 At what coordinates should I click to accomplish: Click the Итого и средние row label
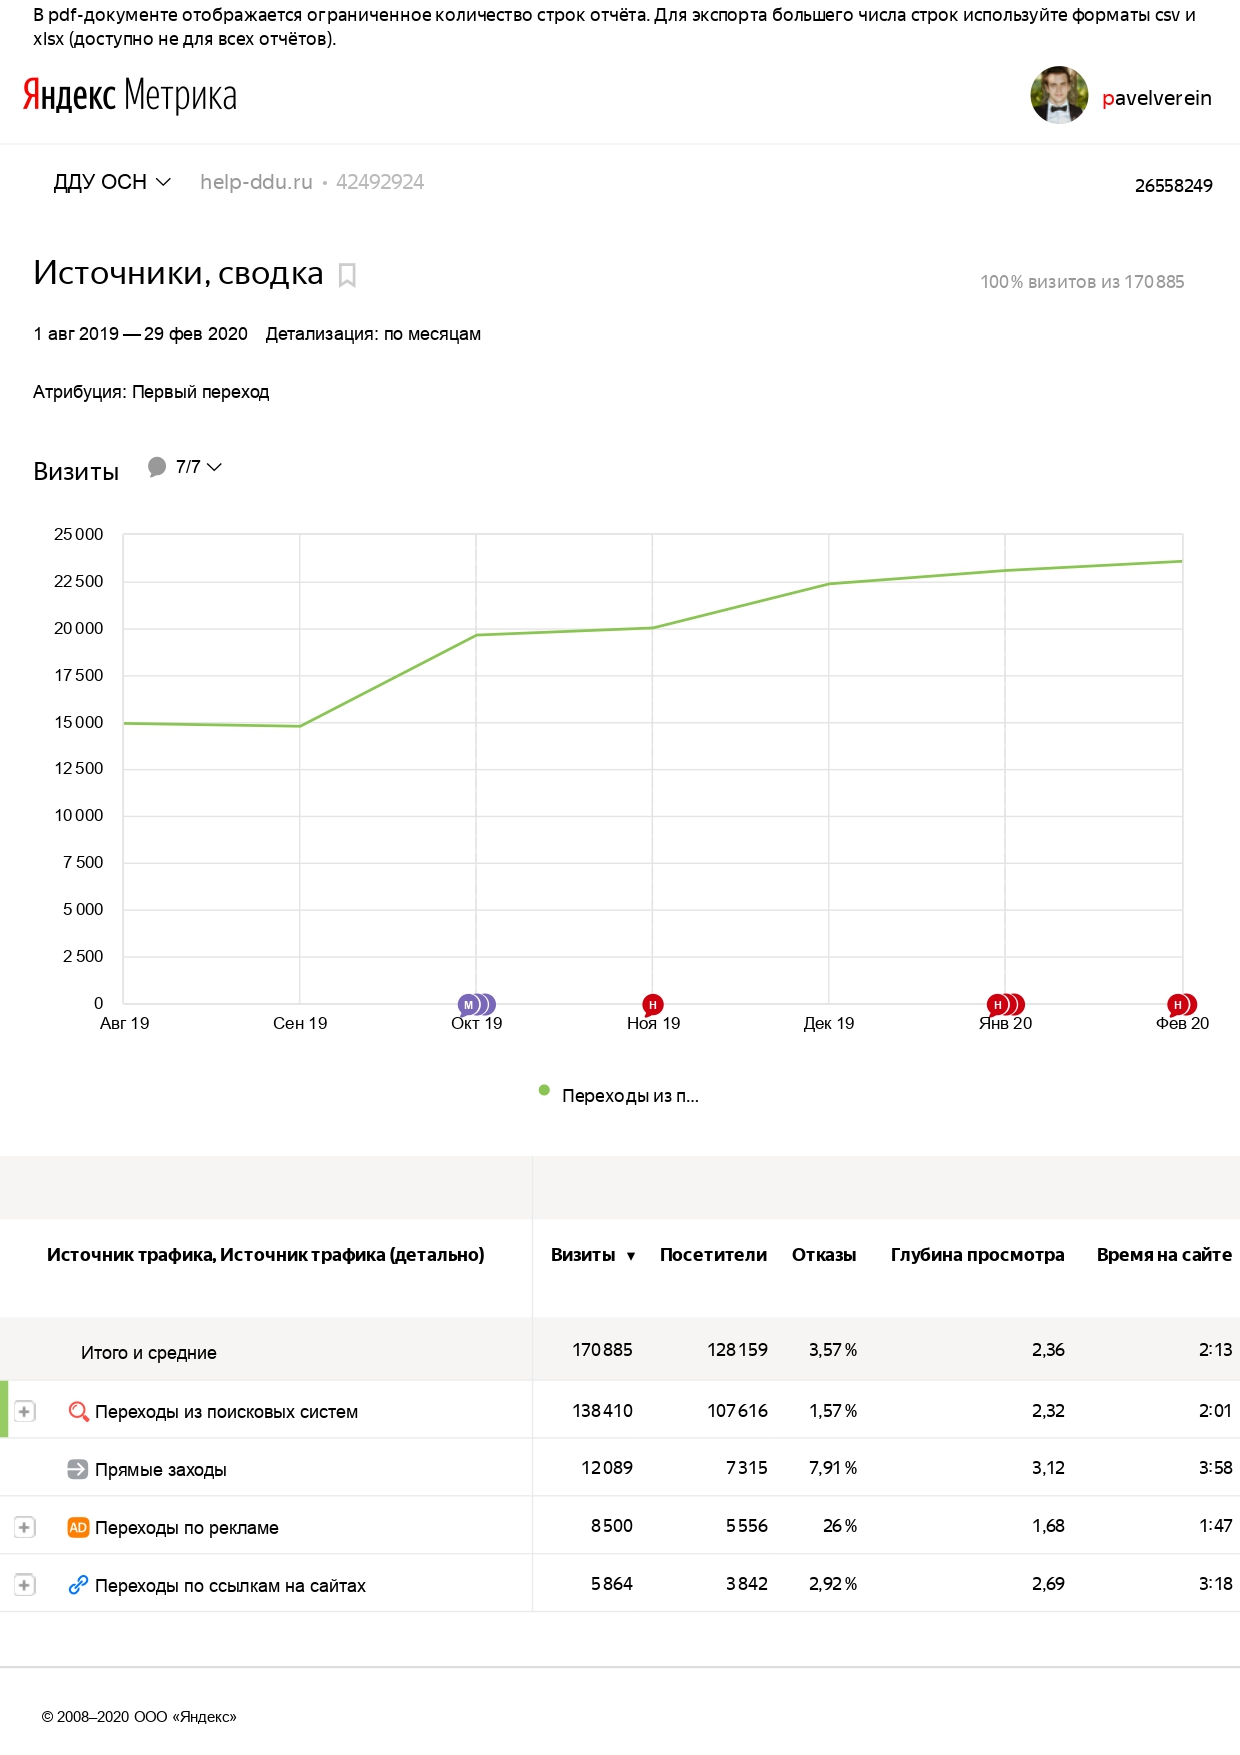(x=149, y=1353)
